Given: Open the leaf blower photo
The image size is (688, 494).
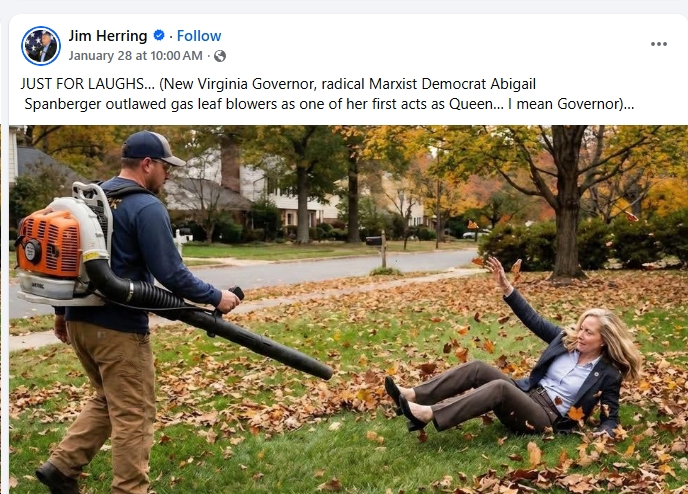Looking at the screenshot, I should point(348,309).
